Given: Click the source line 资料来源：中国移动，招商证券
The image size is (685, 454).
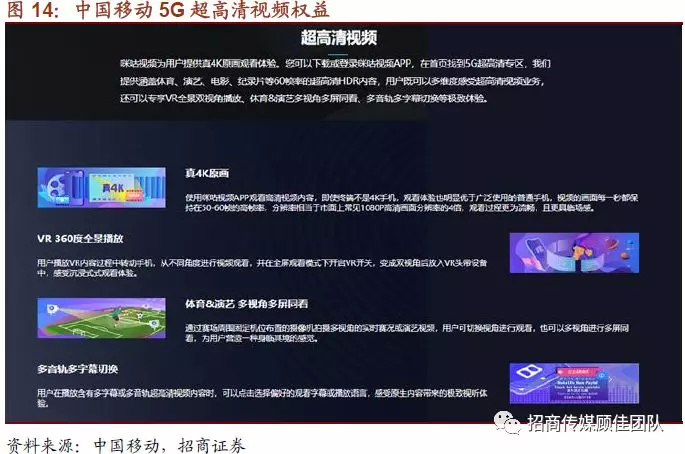Looking at the screenshot, I should tap(126, 446).
